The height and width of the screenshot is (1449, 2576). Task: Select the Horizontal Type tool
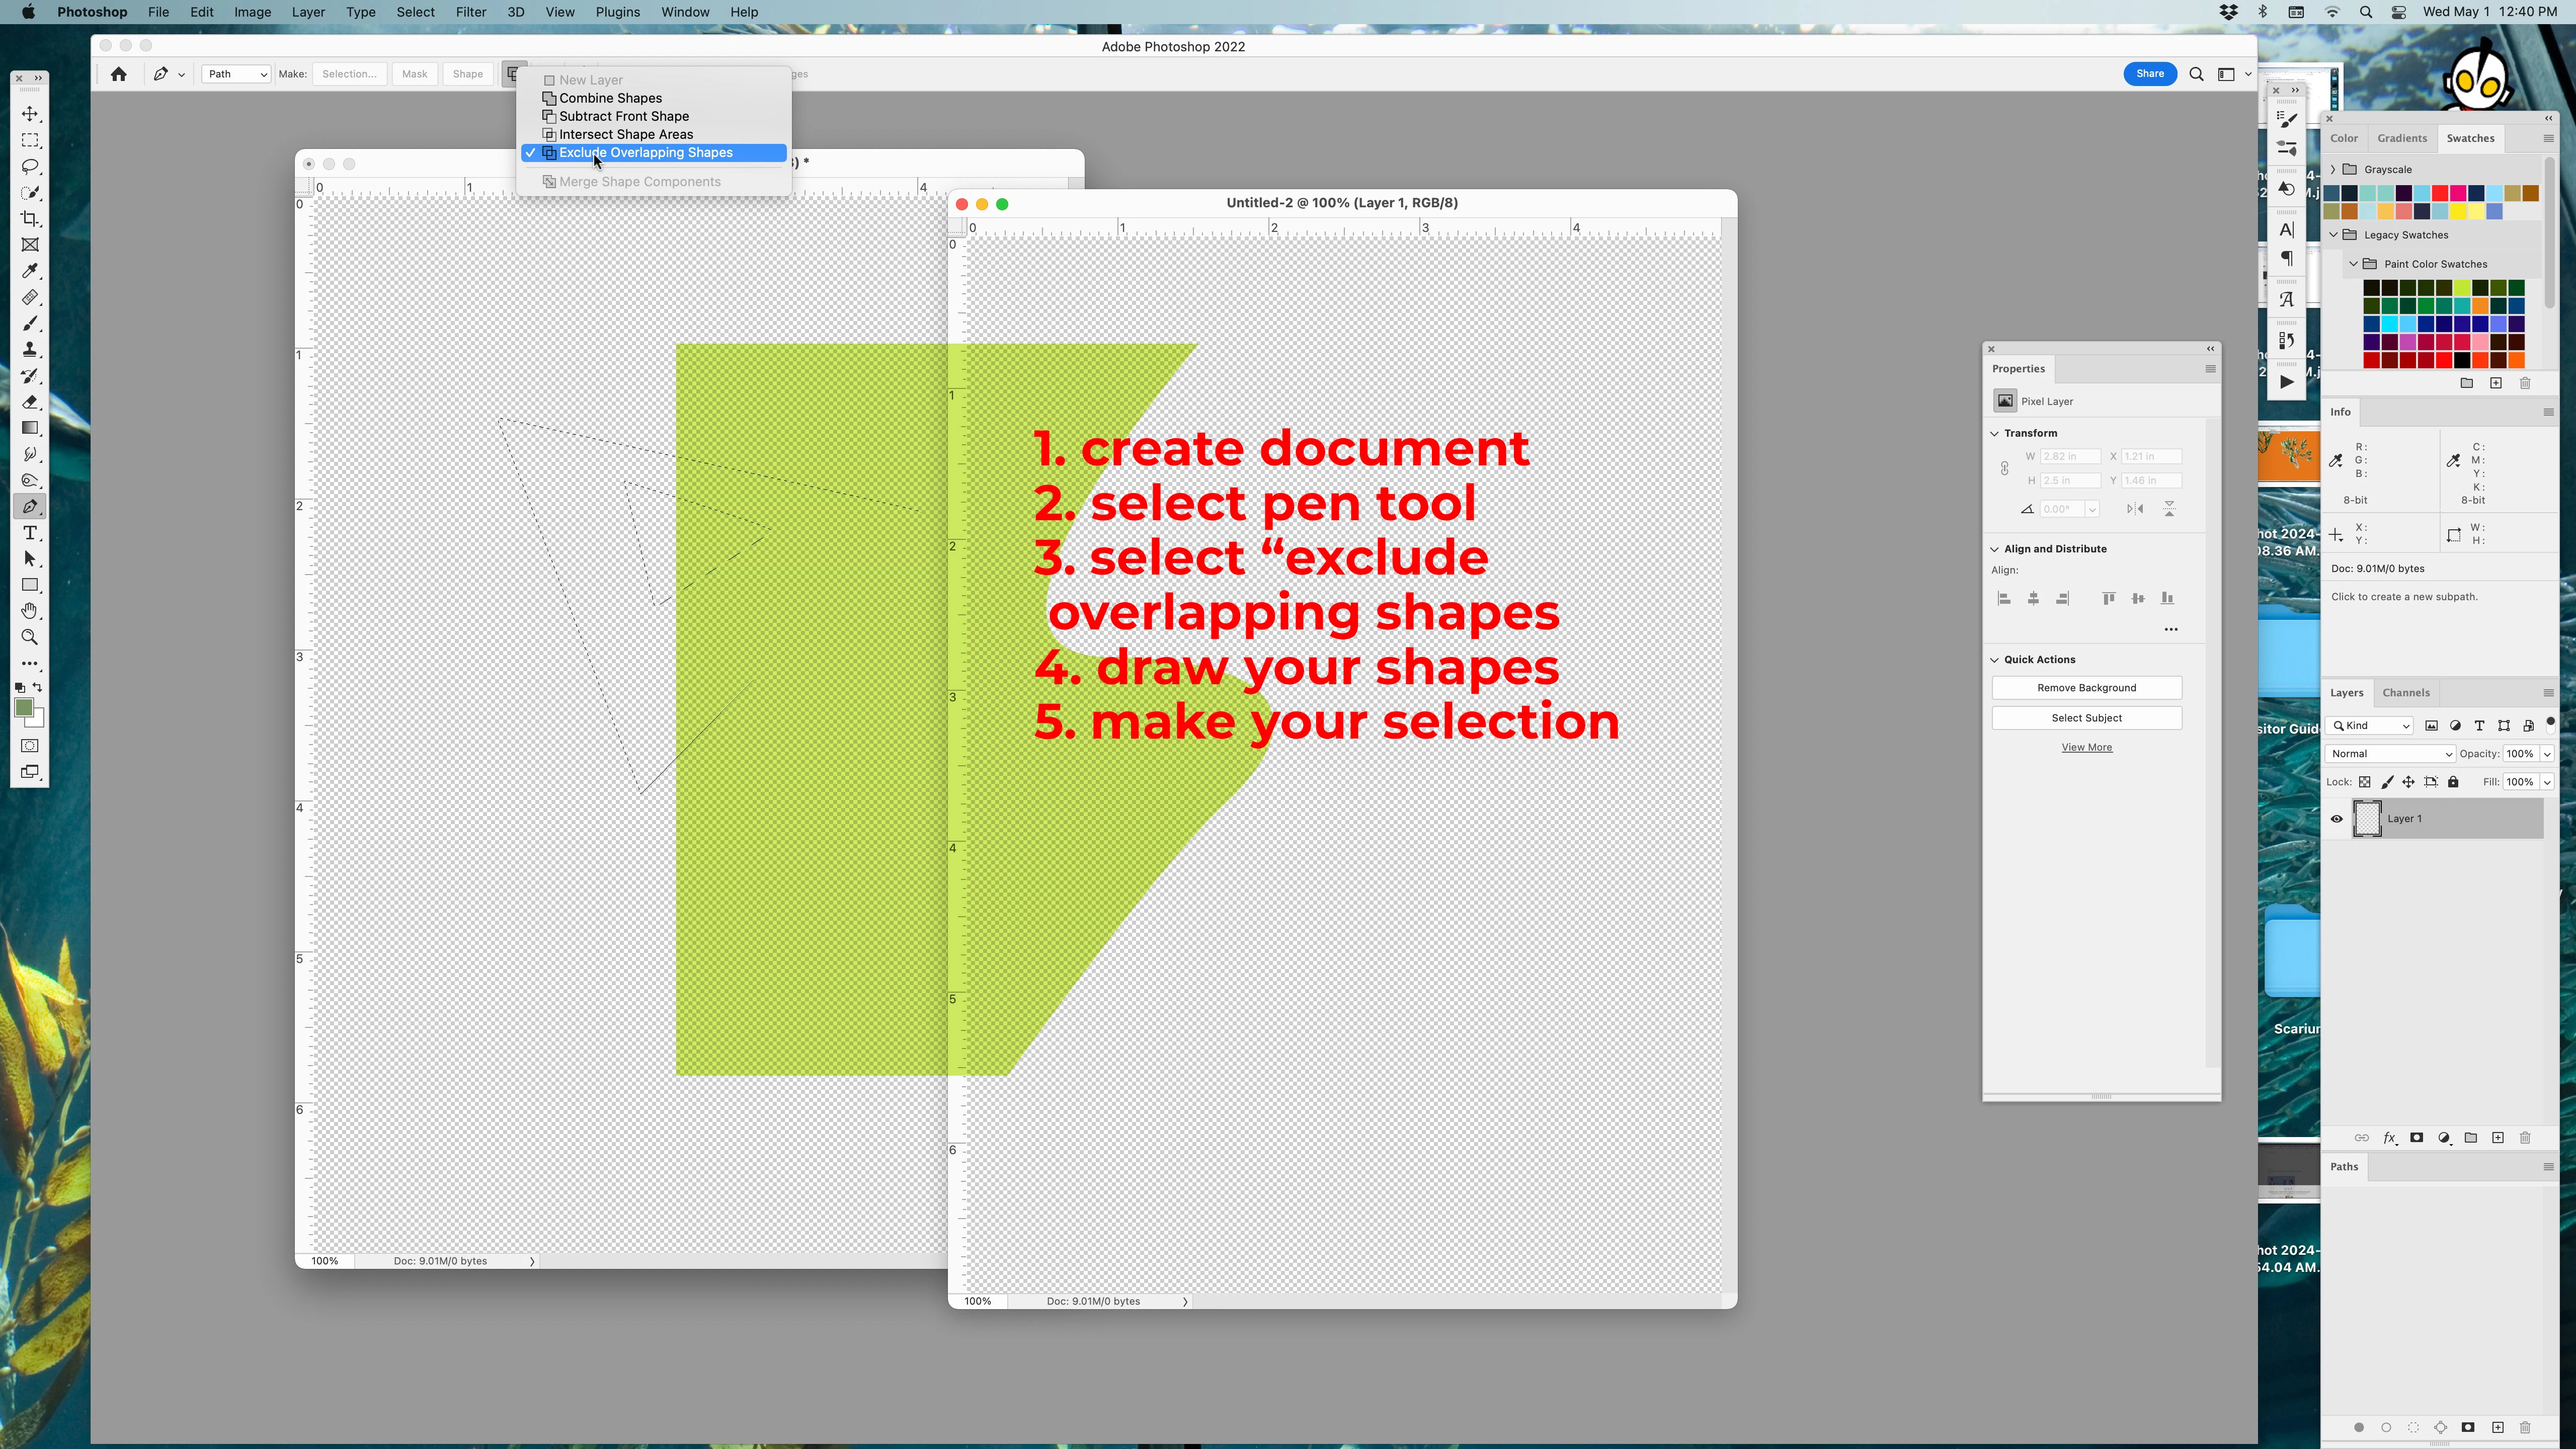30,533
